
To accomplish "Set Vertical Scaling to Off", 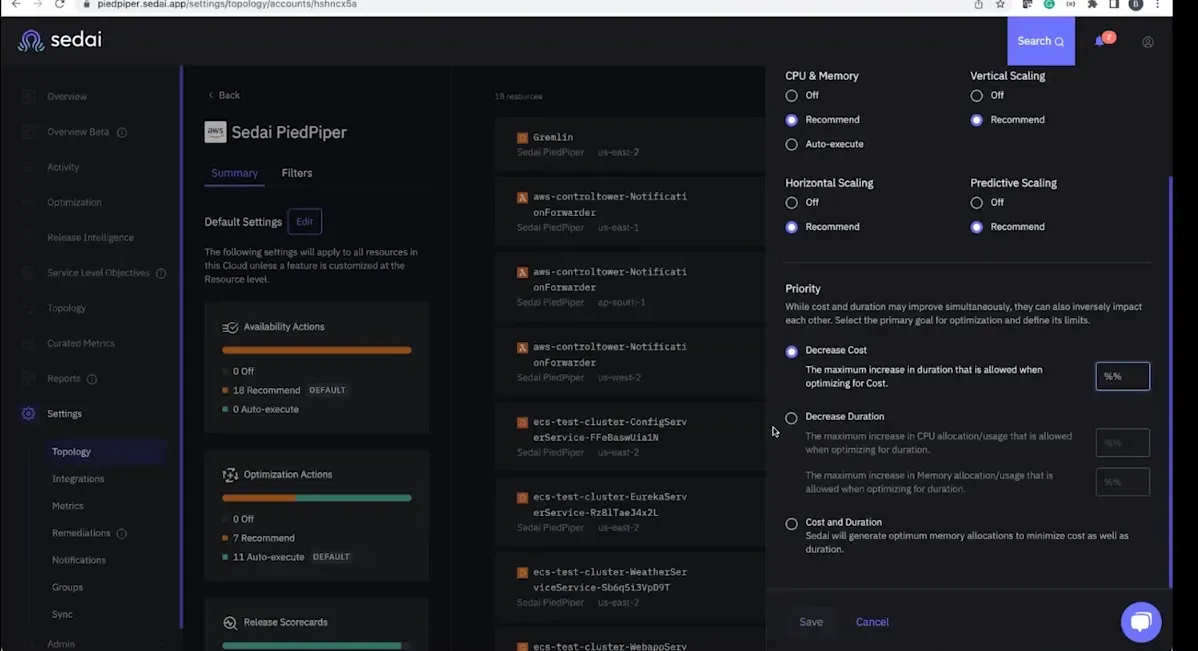I will tap(976, 96).
